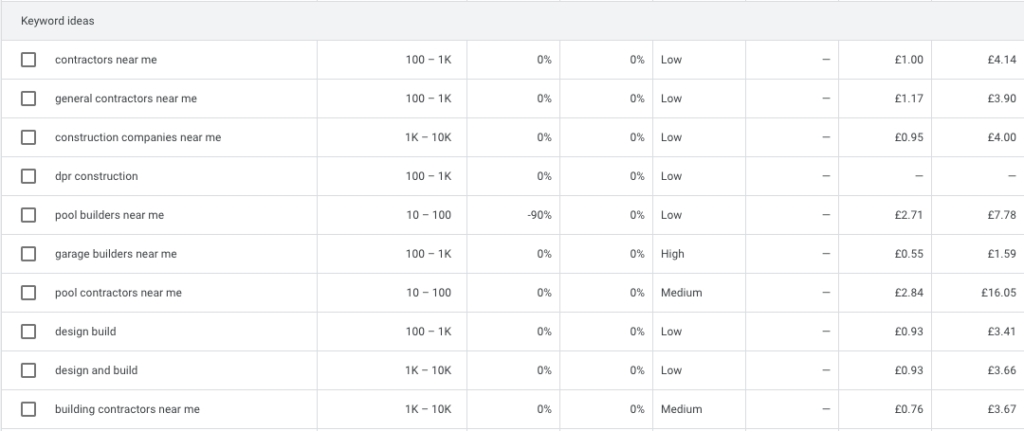The height and width of the screenshot is (431, 1024).
Task: Tick the 'design and build' checkbox
Action: 29,371
